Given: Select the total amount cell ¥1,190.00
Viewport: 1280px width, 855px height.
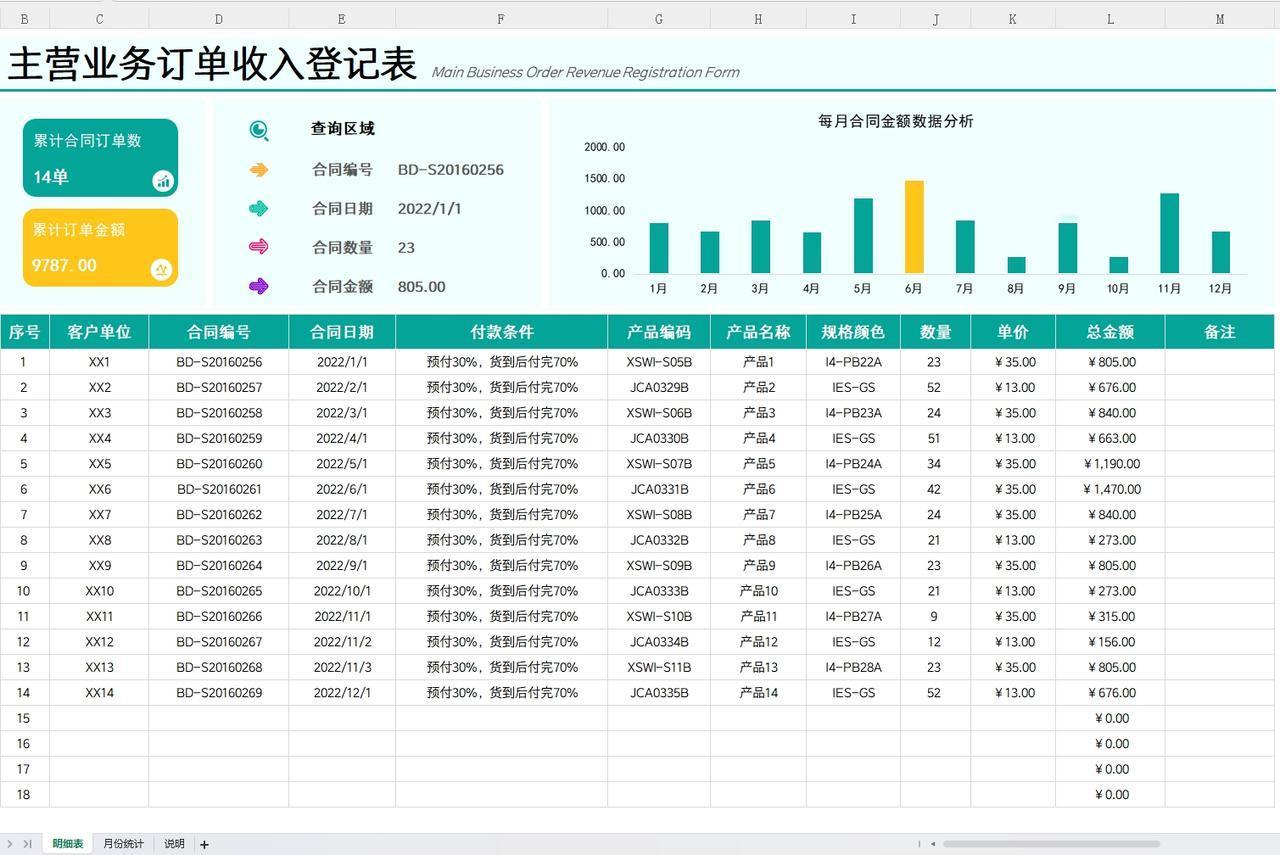Looking at the screenshot, I should 1110,464.
